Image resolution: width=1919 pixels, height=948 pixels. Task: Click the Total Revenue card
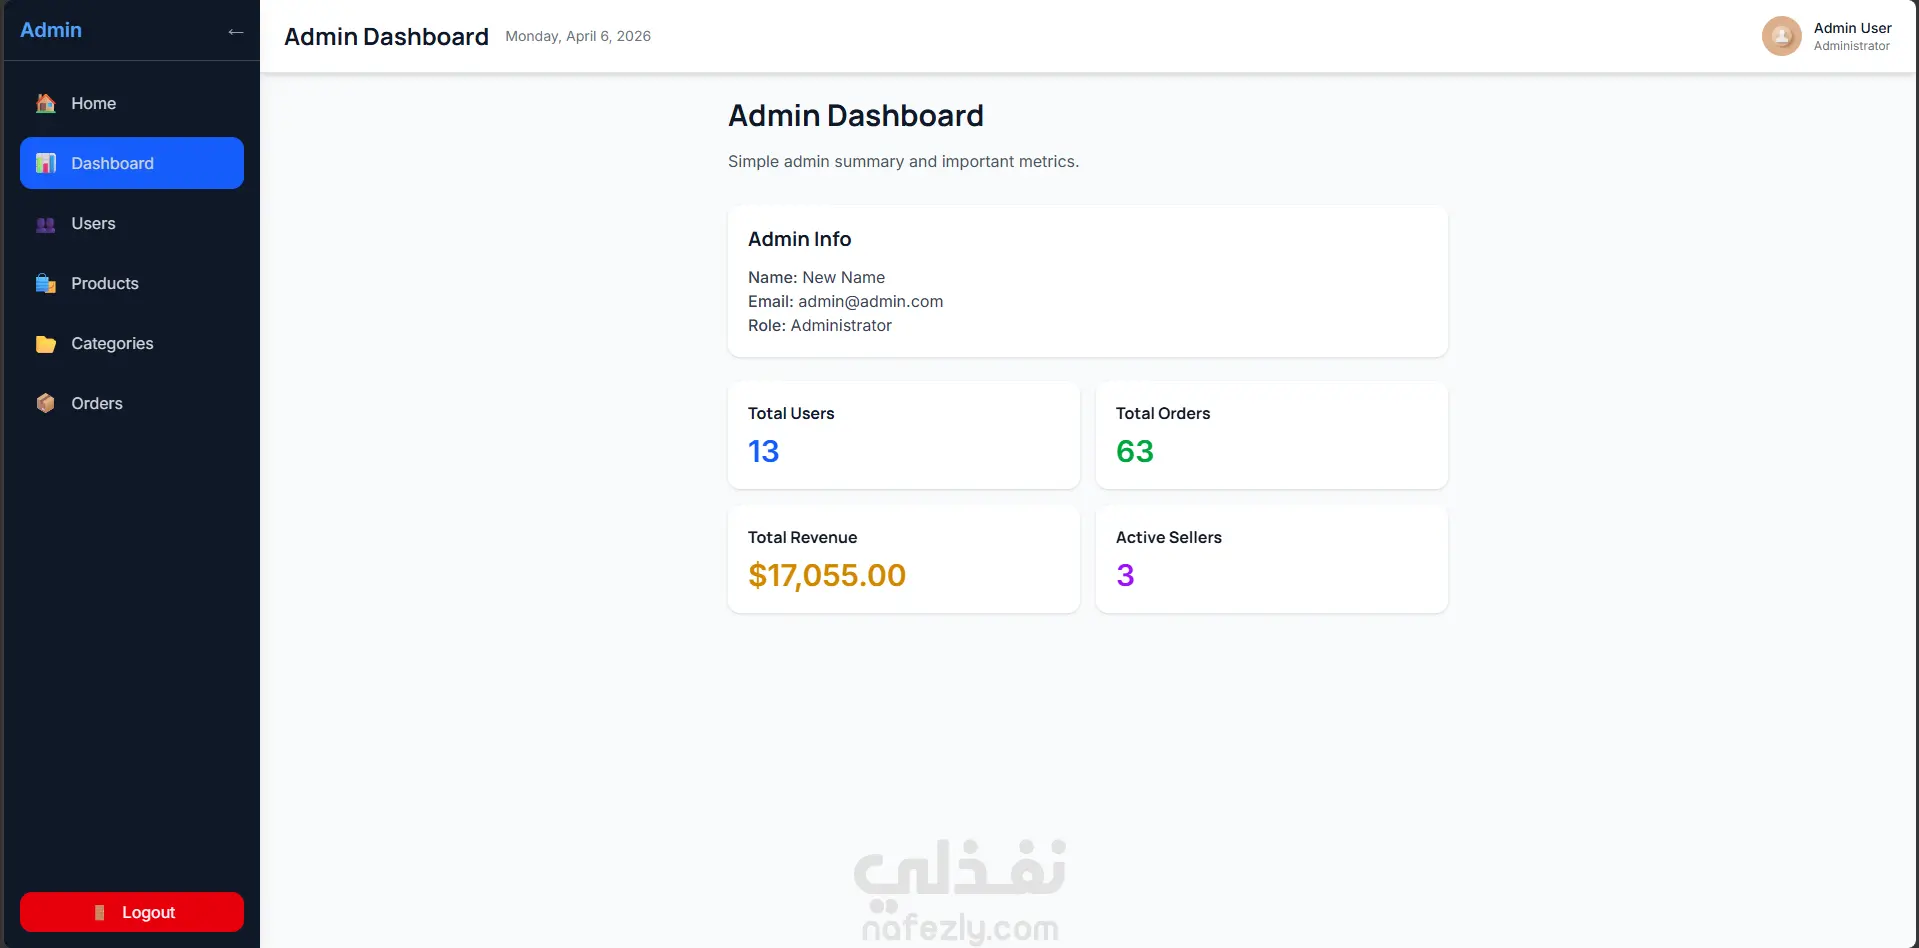click(903, 559)
